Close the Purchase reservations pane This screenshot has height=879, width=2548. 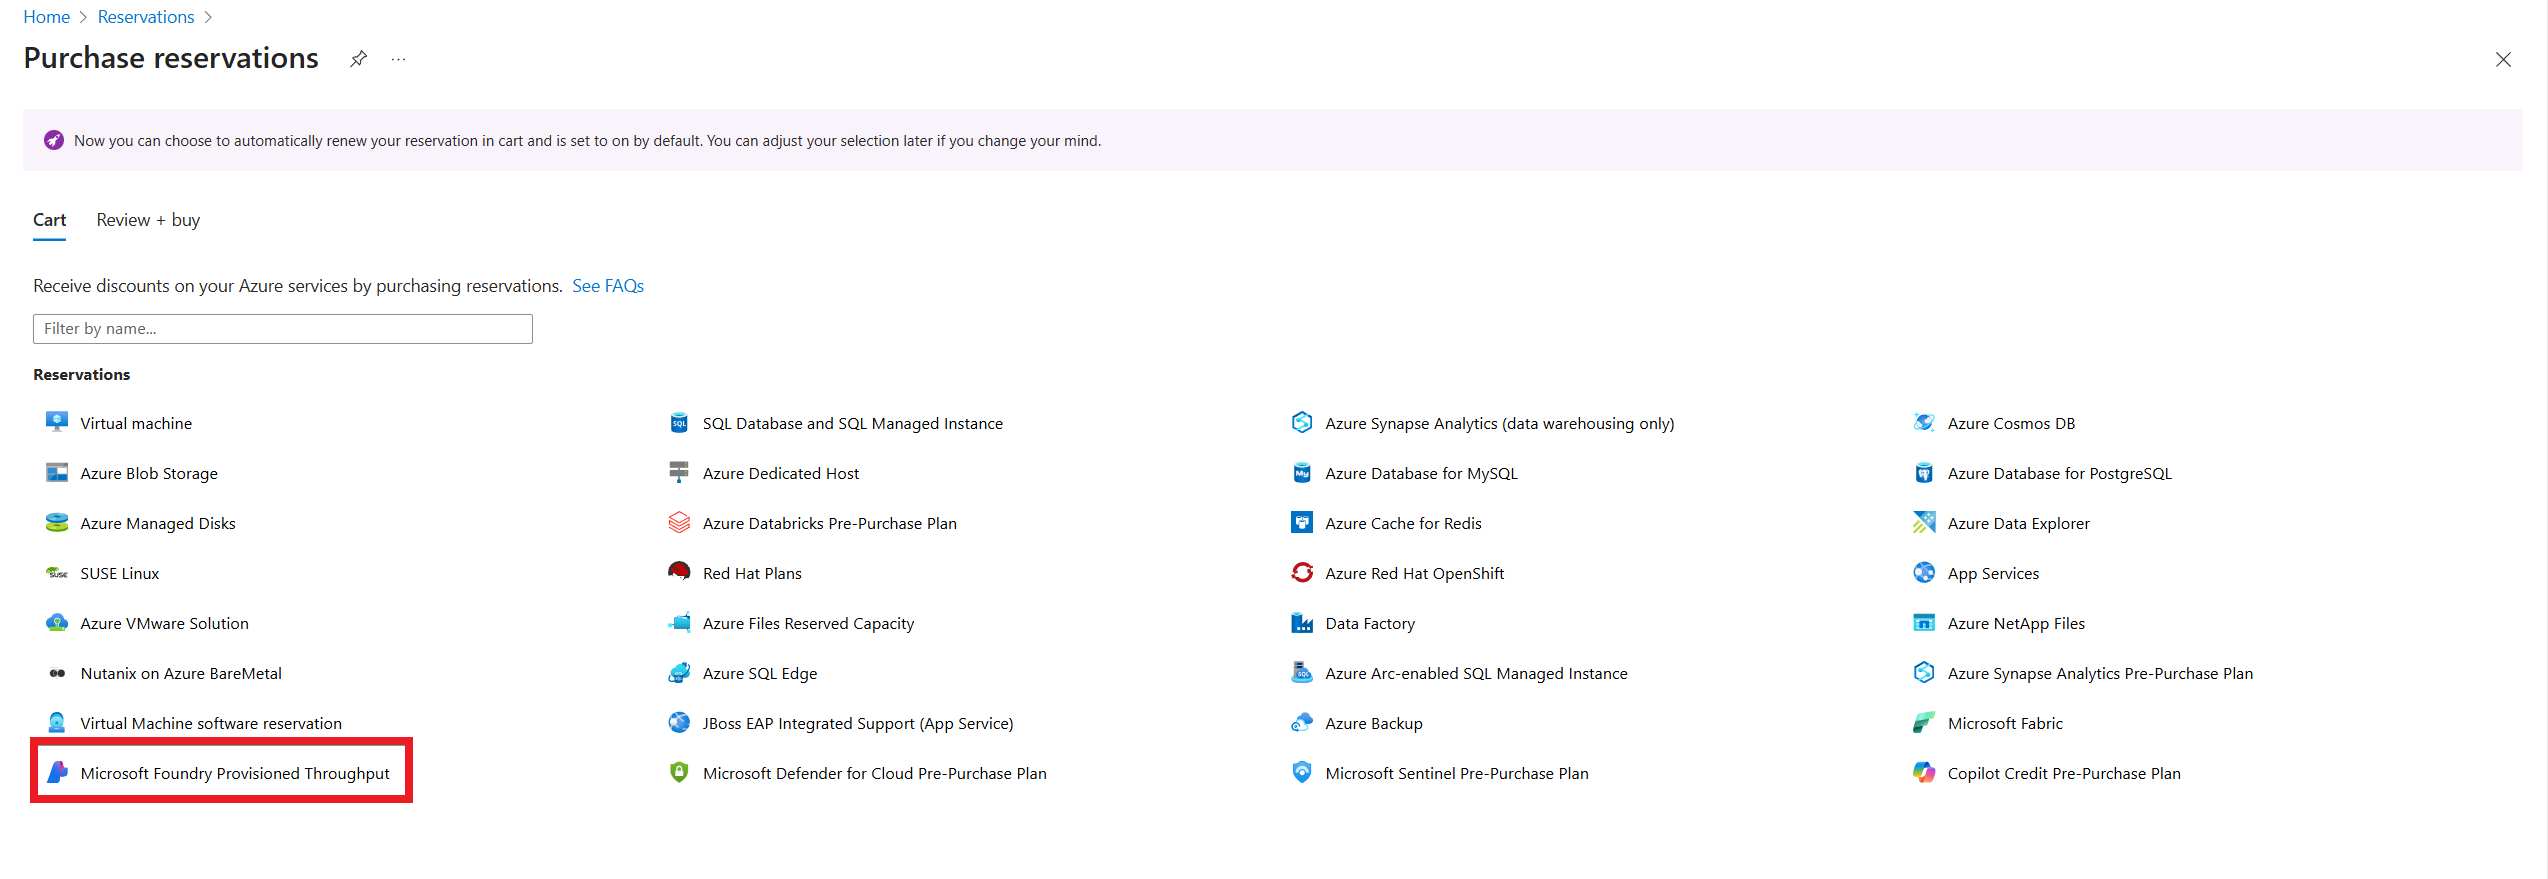tap(2503, 60)
